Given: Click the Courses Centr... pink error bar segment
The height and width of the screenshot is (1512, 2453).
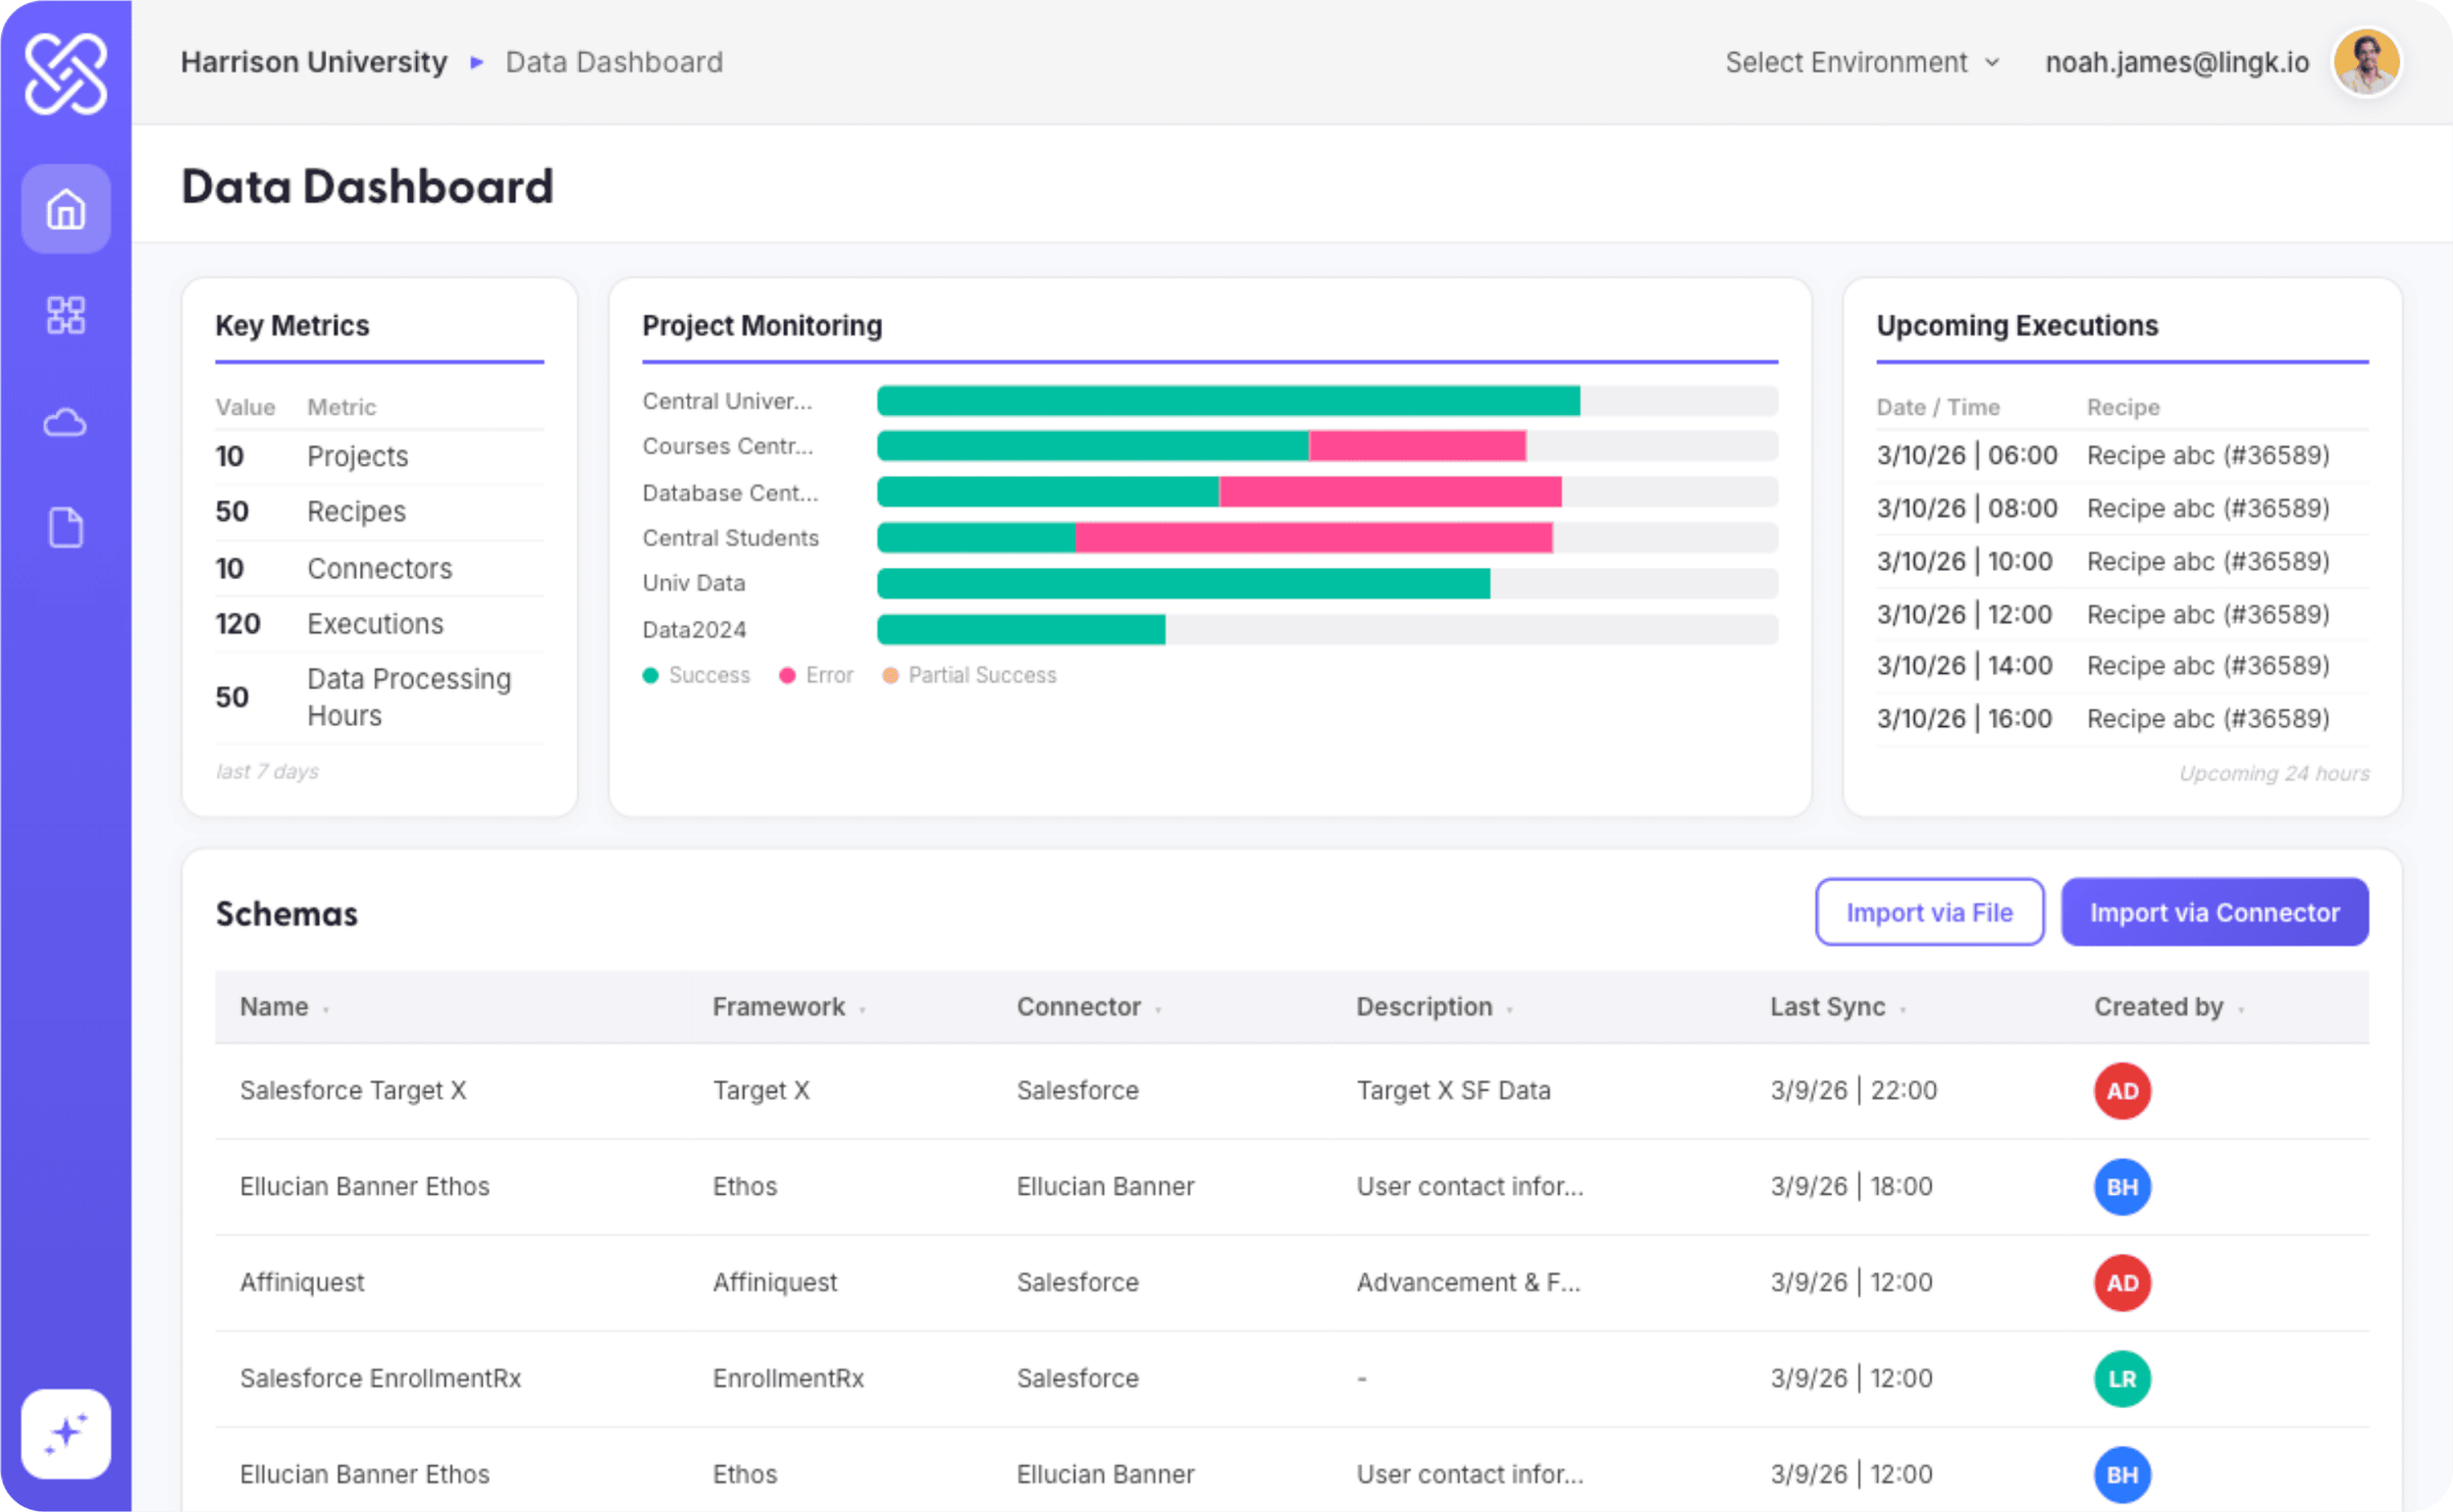Looking at the screenshot, I should pos(1416,446).
